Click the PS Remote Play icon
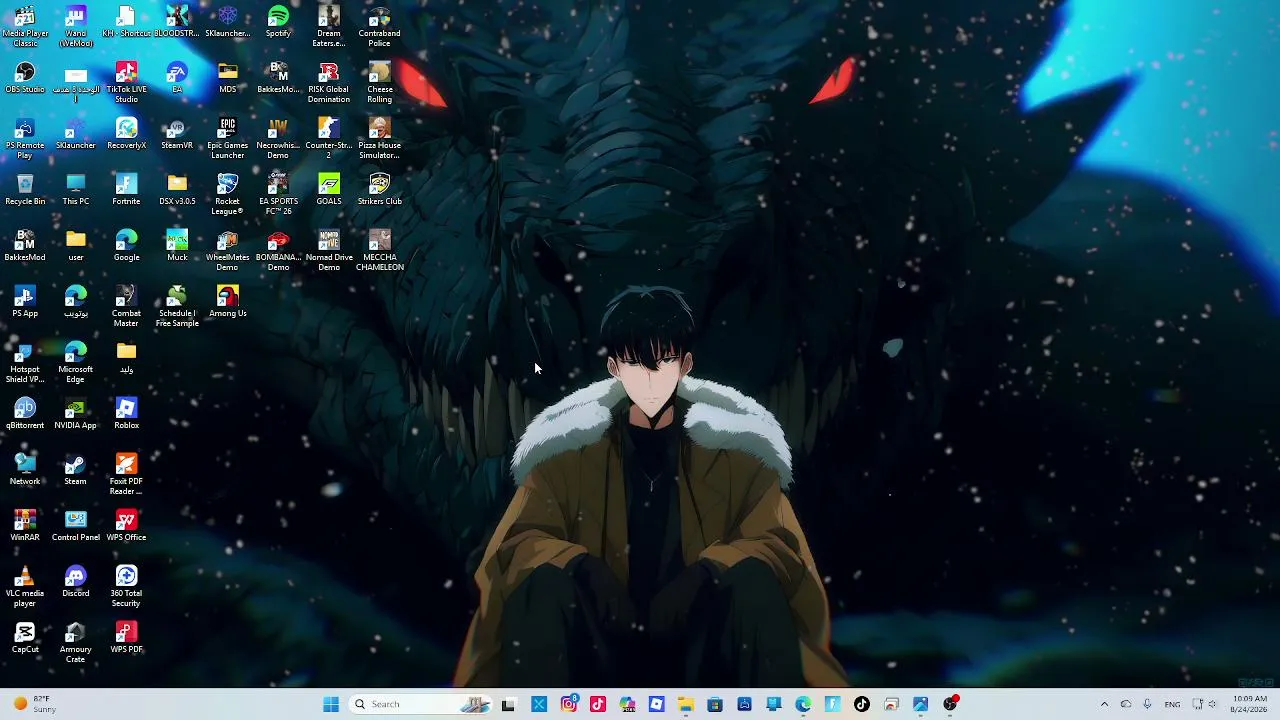 (x=25, y=139)
